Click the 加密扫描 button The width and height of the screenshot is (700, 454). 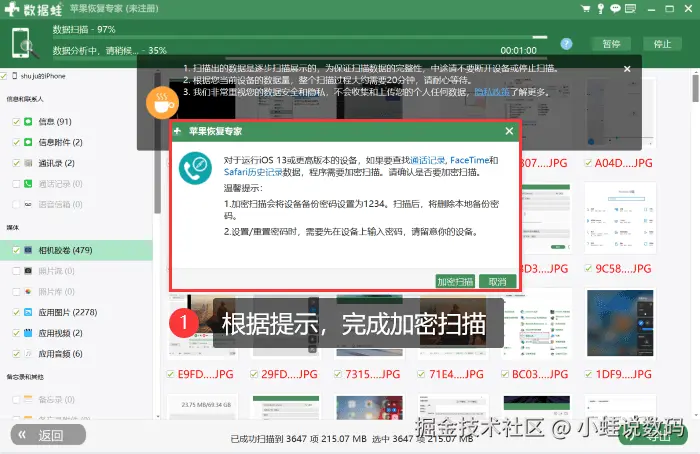pos(455,282)
